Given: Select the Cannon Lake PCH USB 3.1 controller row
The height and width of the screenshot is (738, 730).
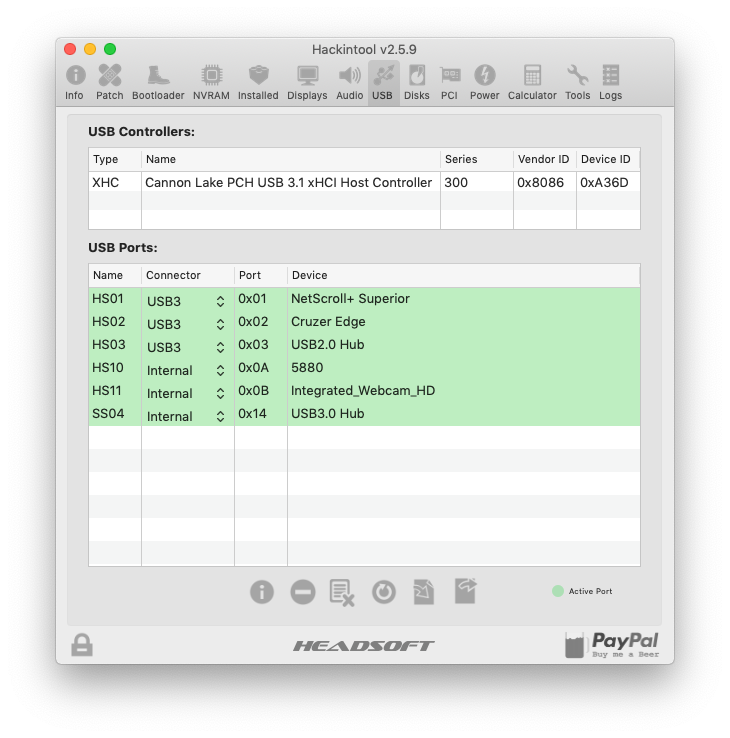Looking at the screenshot, I should [x=364, y=182].
